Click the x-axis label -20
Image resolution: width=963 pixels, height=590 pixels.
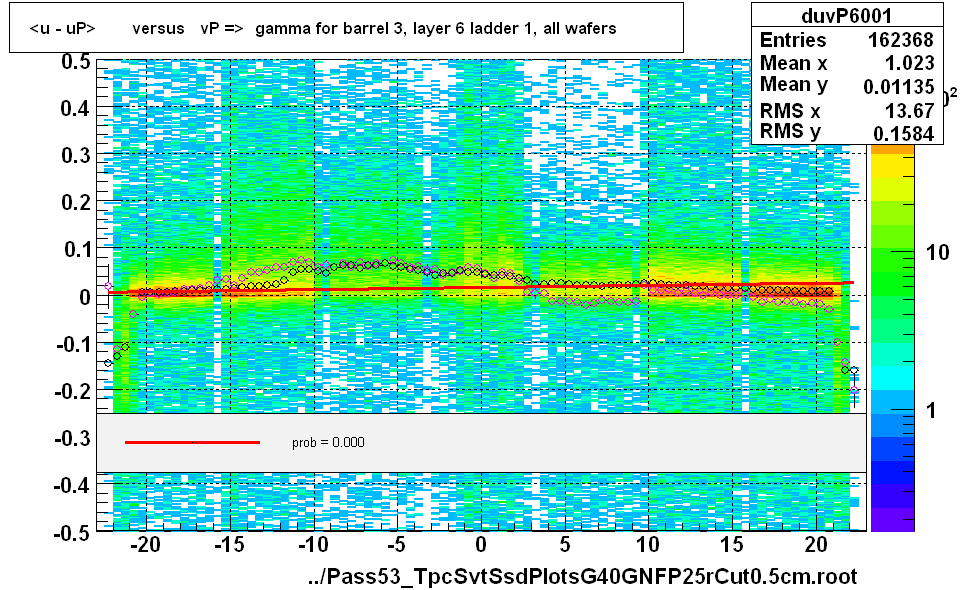(146, 545)
